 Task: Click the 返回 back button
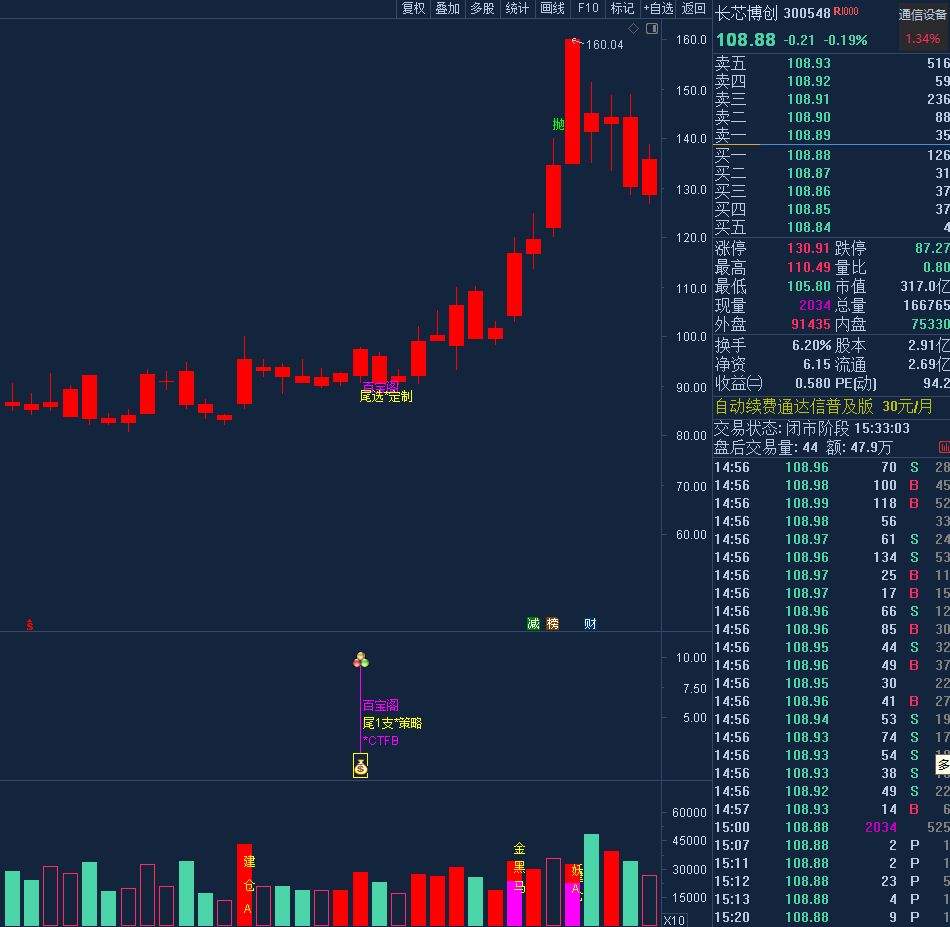693,9
